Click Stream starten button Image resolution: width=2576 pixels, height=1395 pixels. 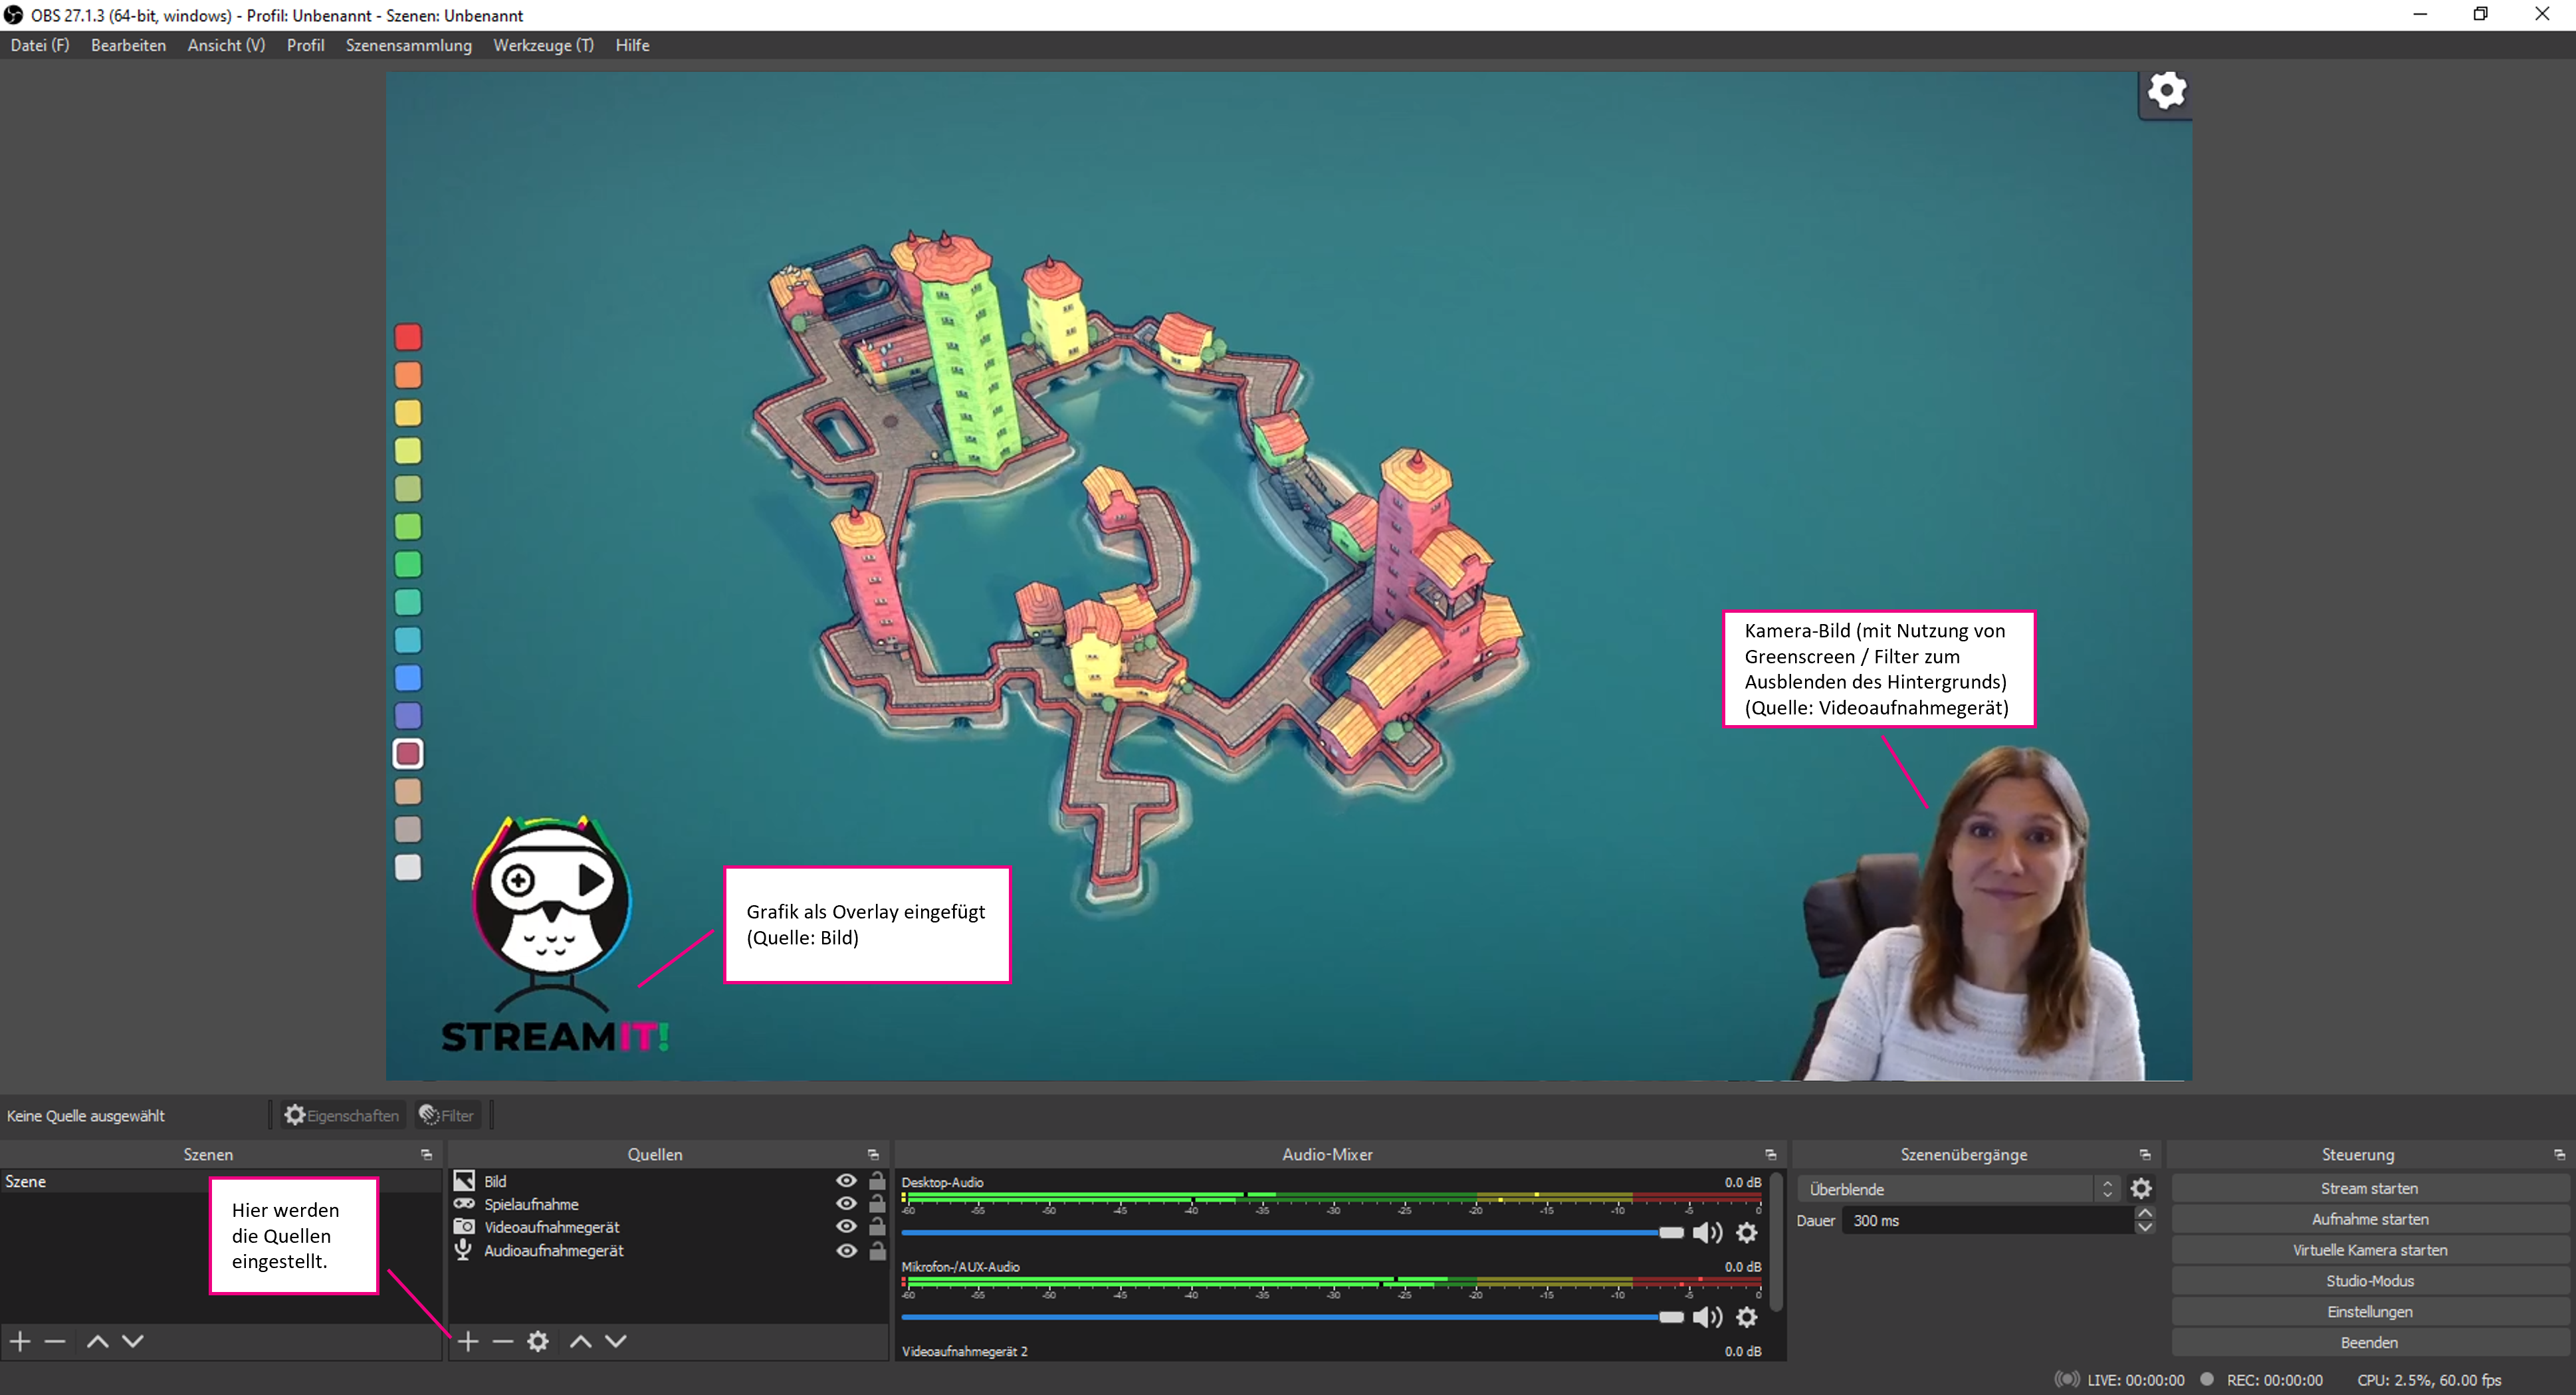2369,1188
